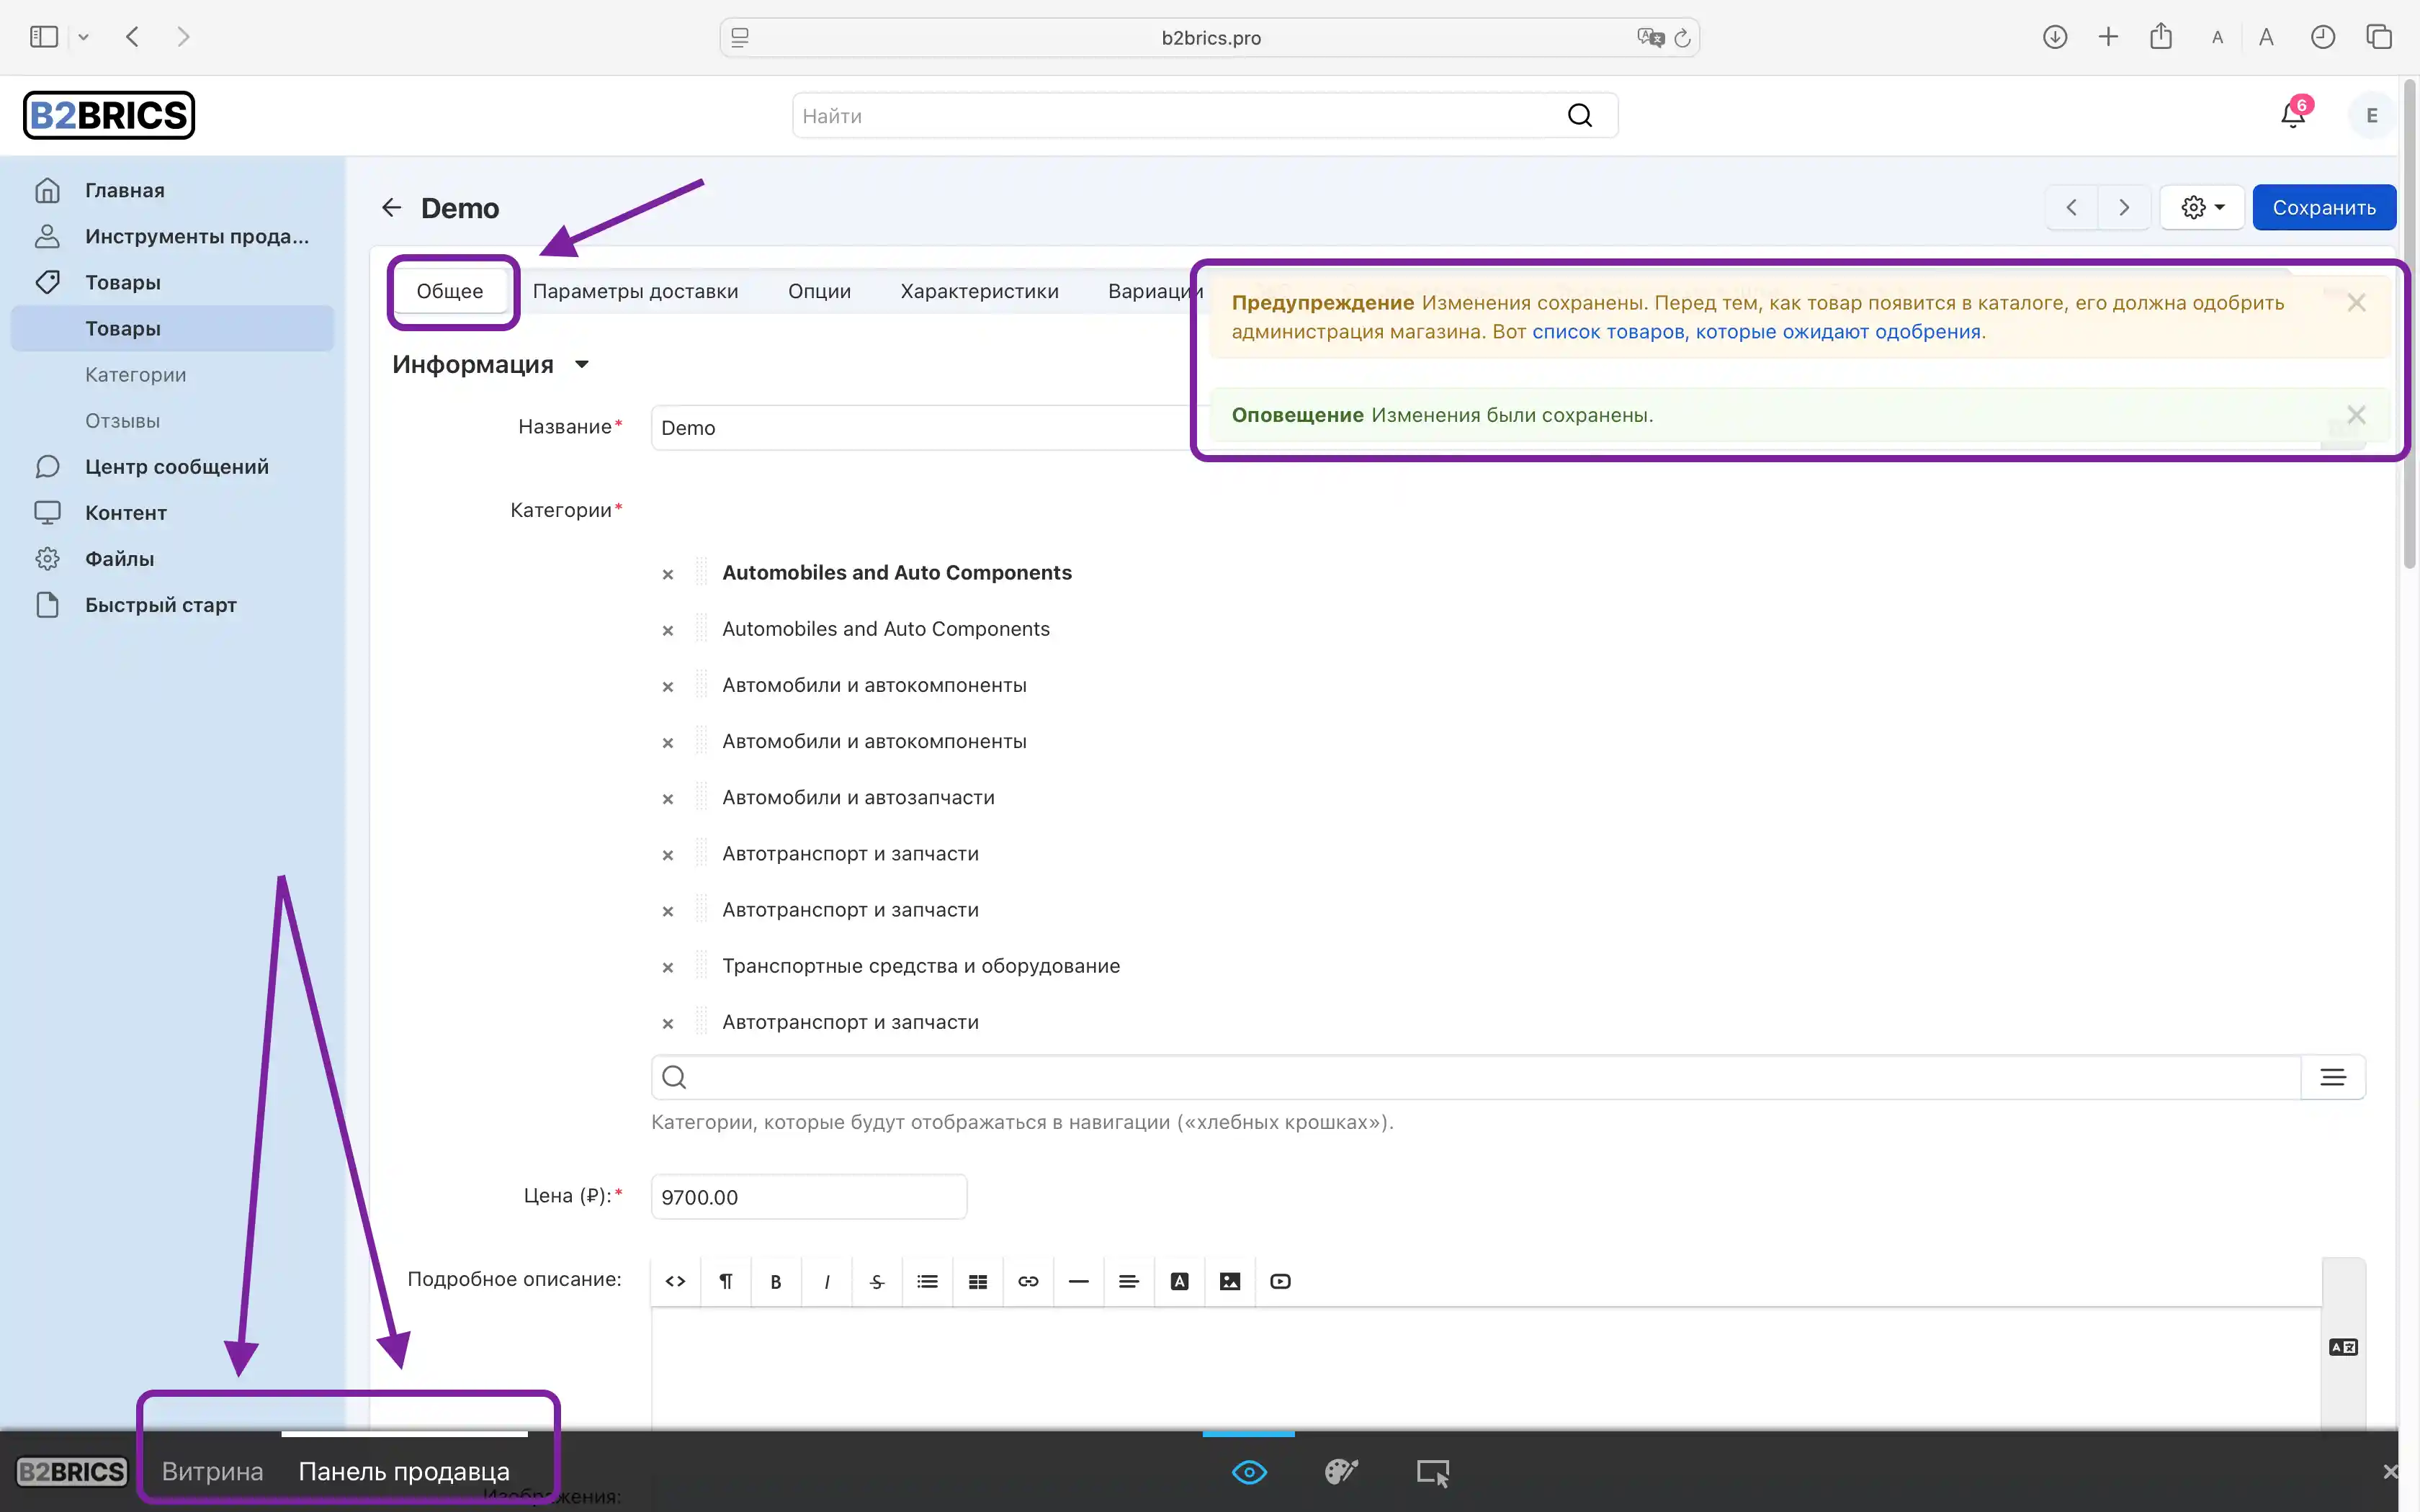The height and width of the screenshot is (1512, 2420).
Task: Open the notifications bell with 6 alerts
Action: 2293,115
